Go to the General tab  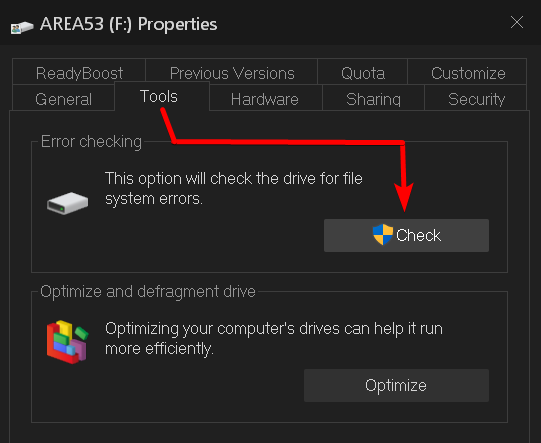(x=63, y=98)
